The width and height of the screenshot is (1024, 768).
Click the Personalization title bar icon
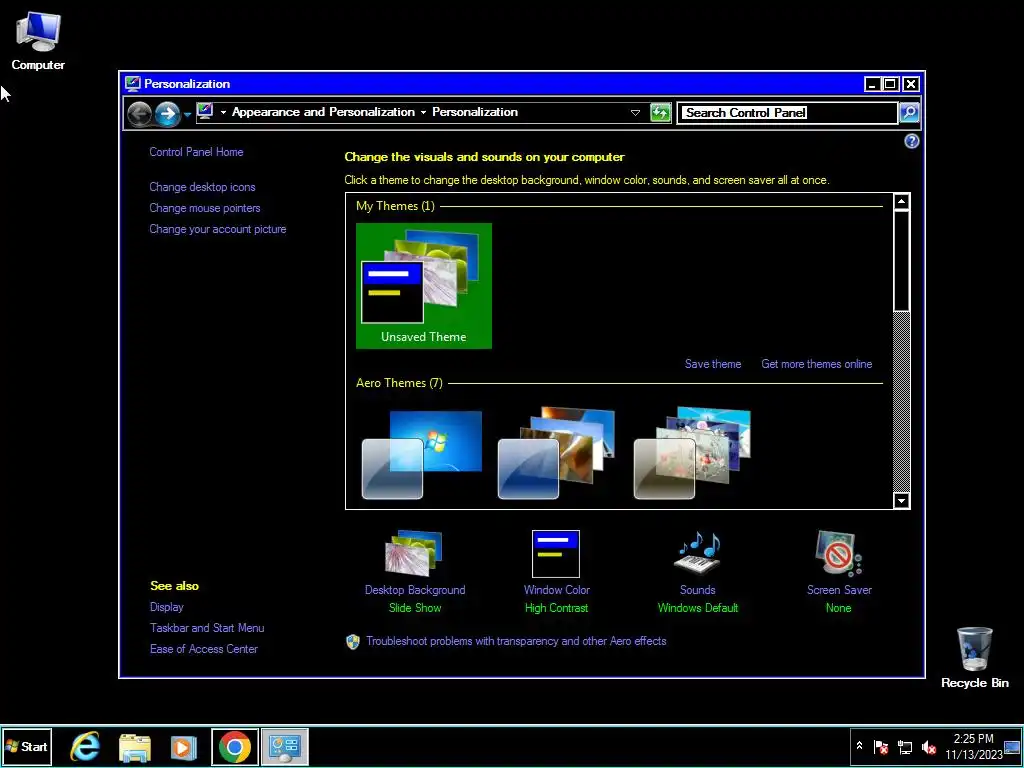(133, 84)
